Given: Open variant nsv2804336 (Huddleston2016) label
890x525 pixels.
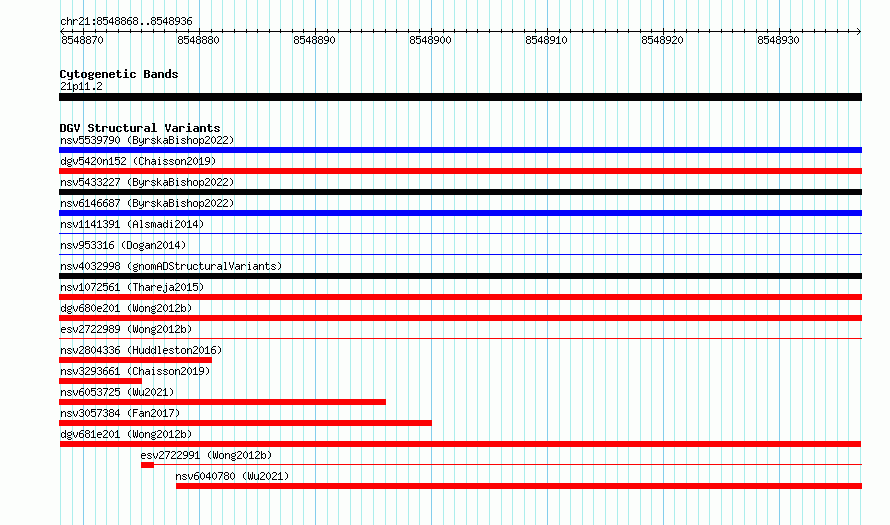Looking at the screenshot, I should [141, 350].
